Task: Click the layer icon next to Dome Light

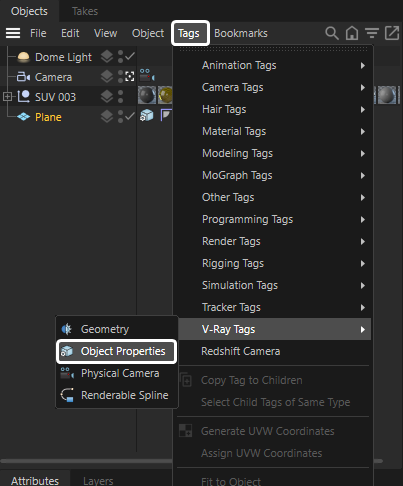Action: tap(107, 56)
